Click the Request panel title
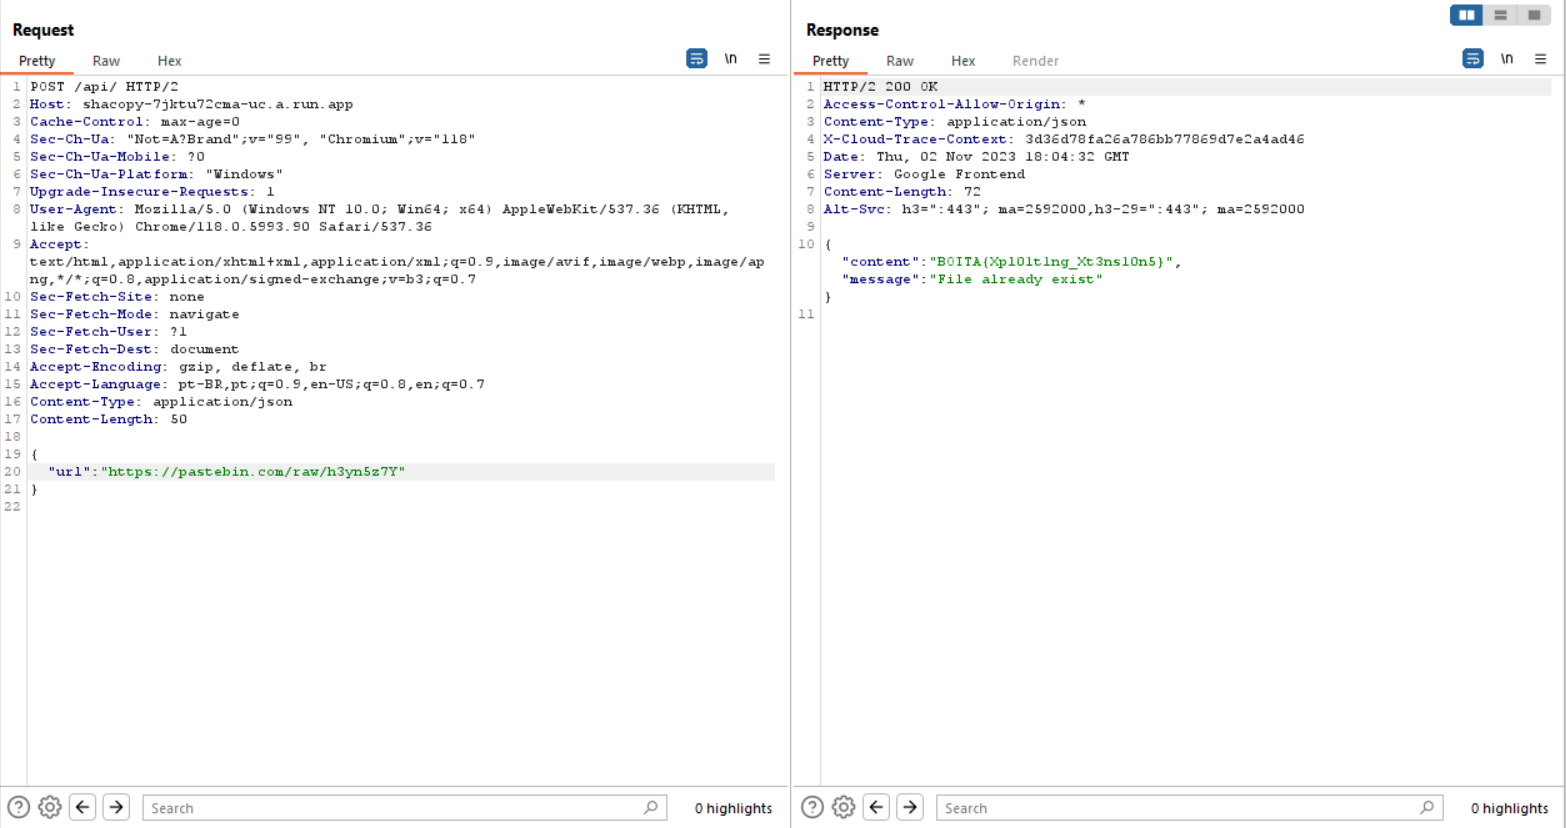Image resolution: width=1566 pixels, height=828 pixels. (43, 30)
